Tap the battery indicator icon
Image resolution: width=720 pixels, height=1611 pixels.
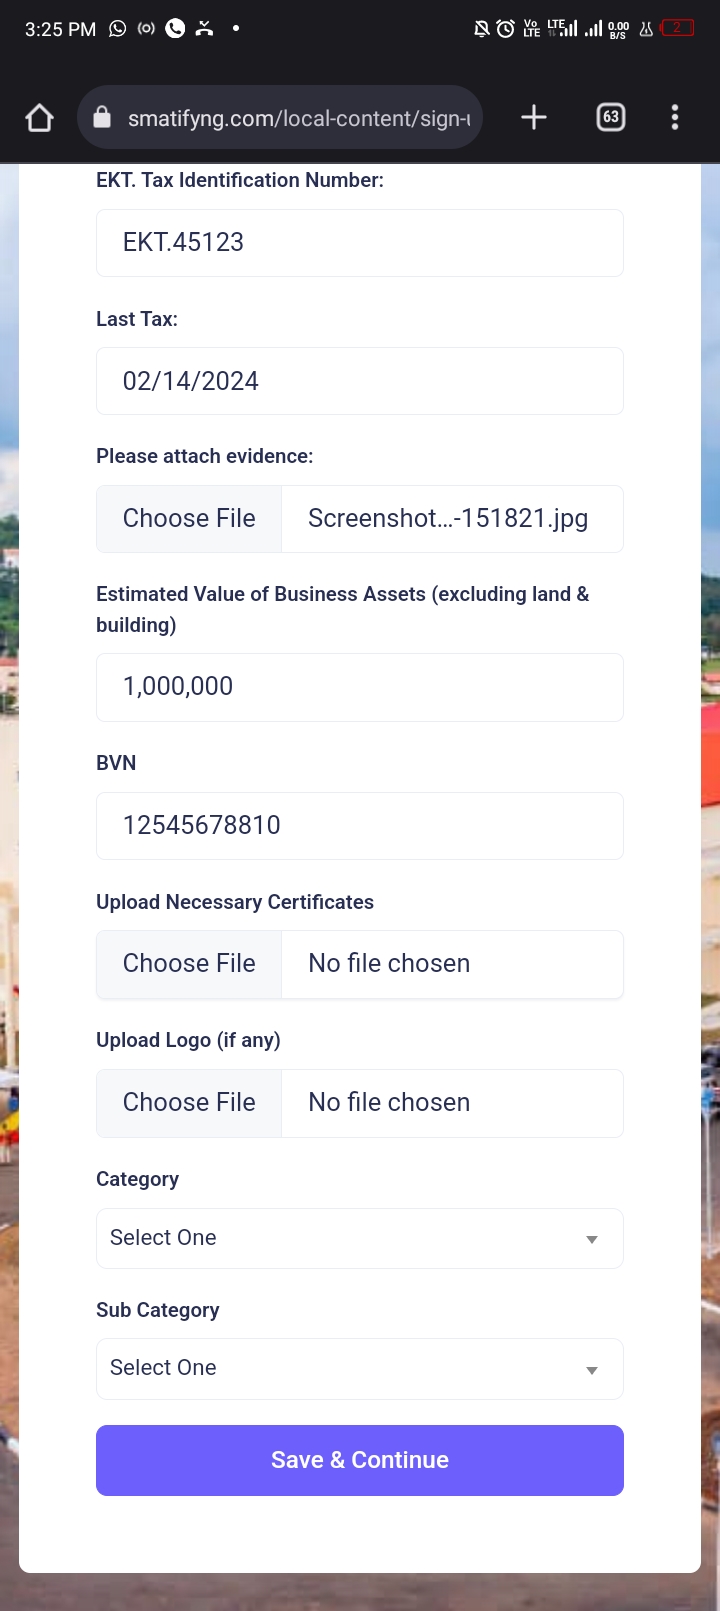pos(677,28)
